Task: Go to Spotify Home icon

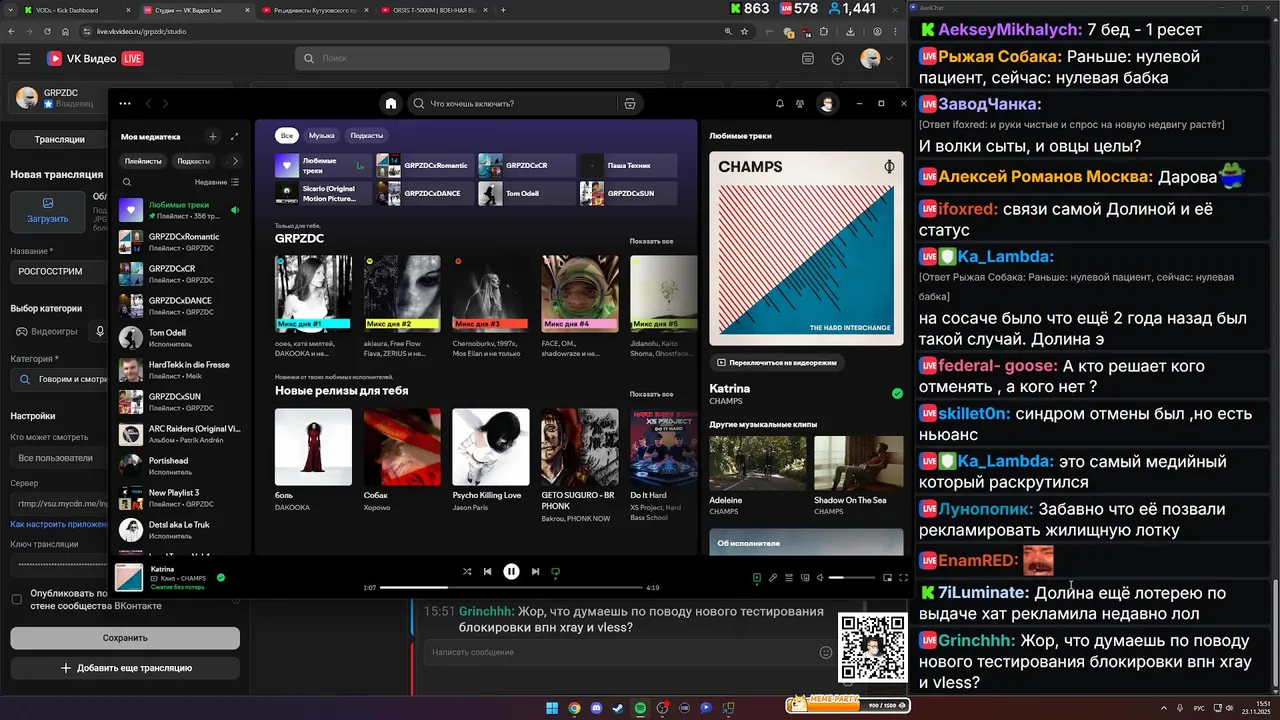Action: point(391,103)
